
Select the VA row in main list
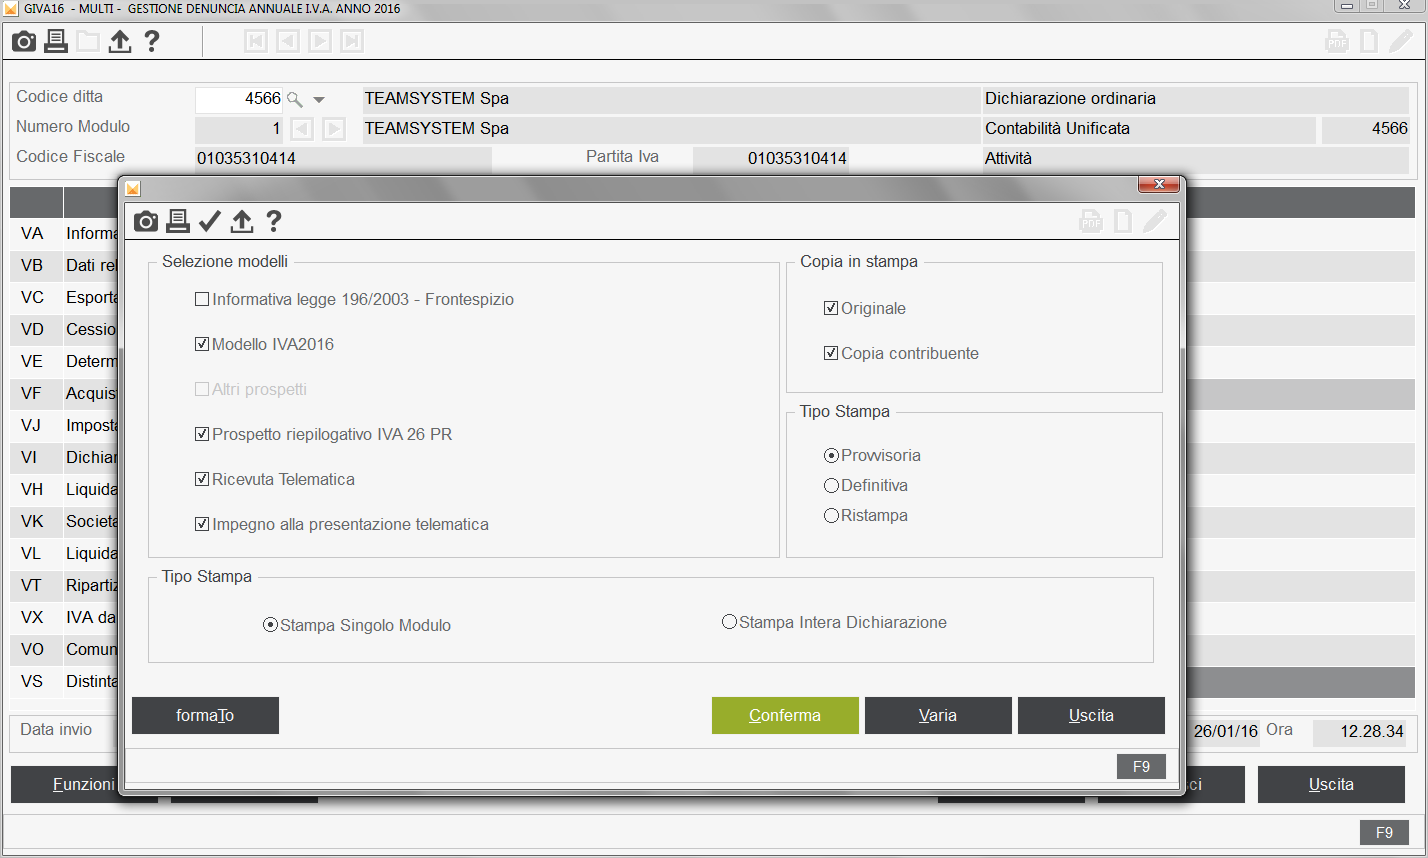(65, 233)
